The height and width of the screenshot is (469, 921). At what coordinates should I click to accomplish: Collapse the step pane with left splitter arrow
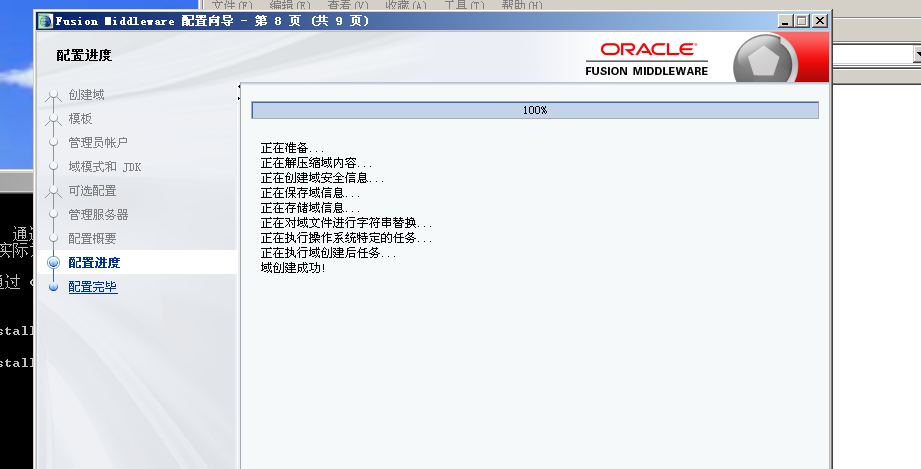(x=239, y=87)
